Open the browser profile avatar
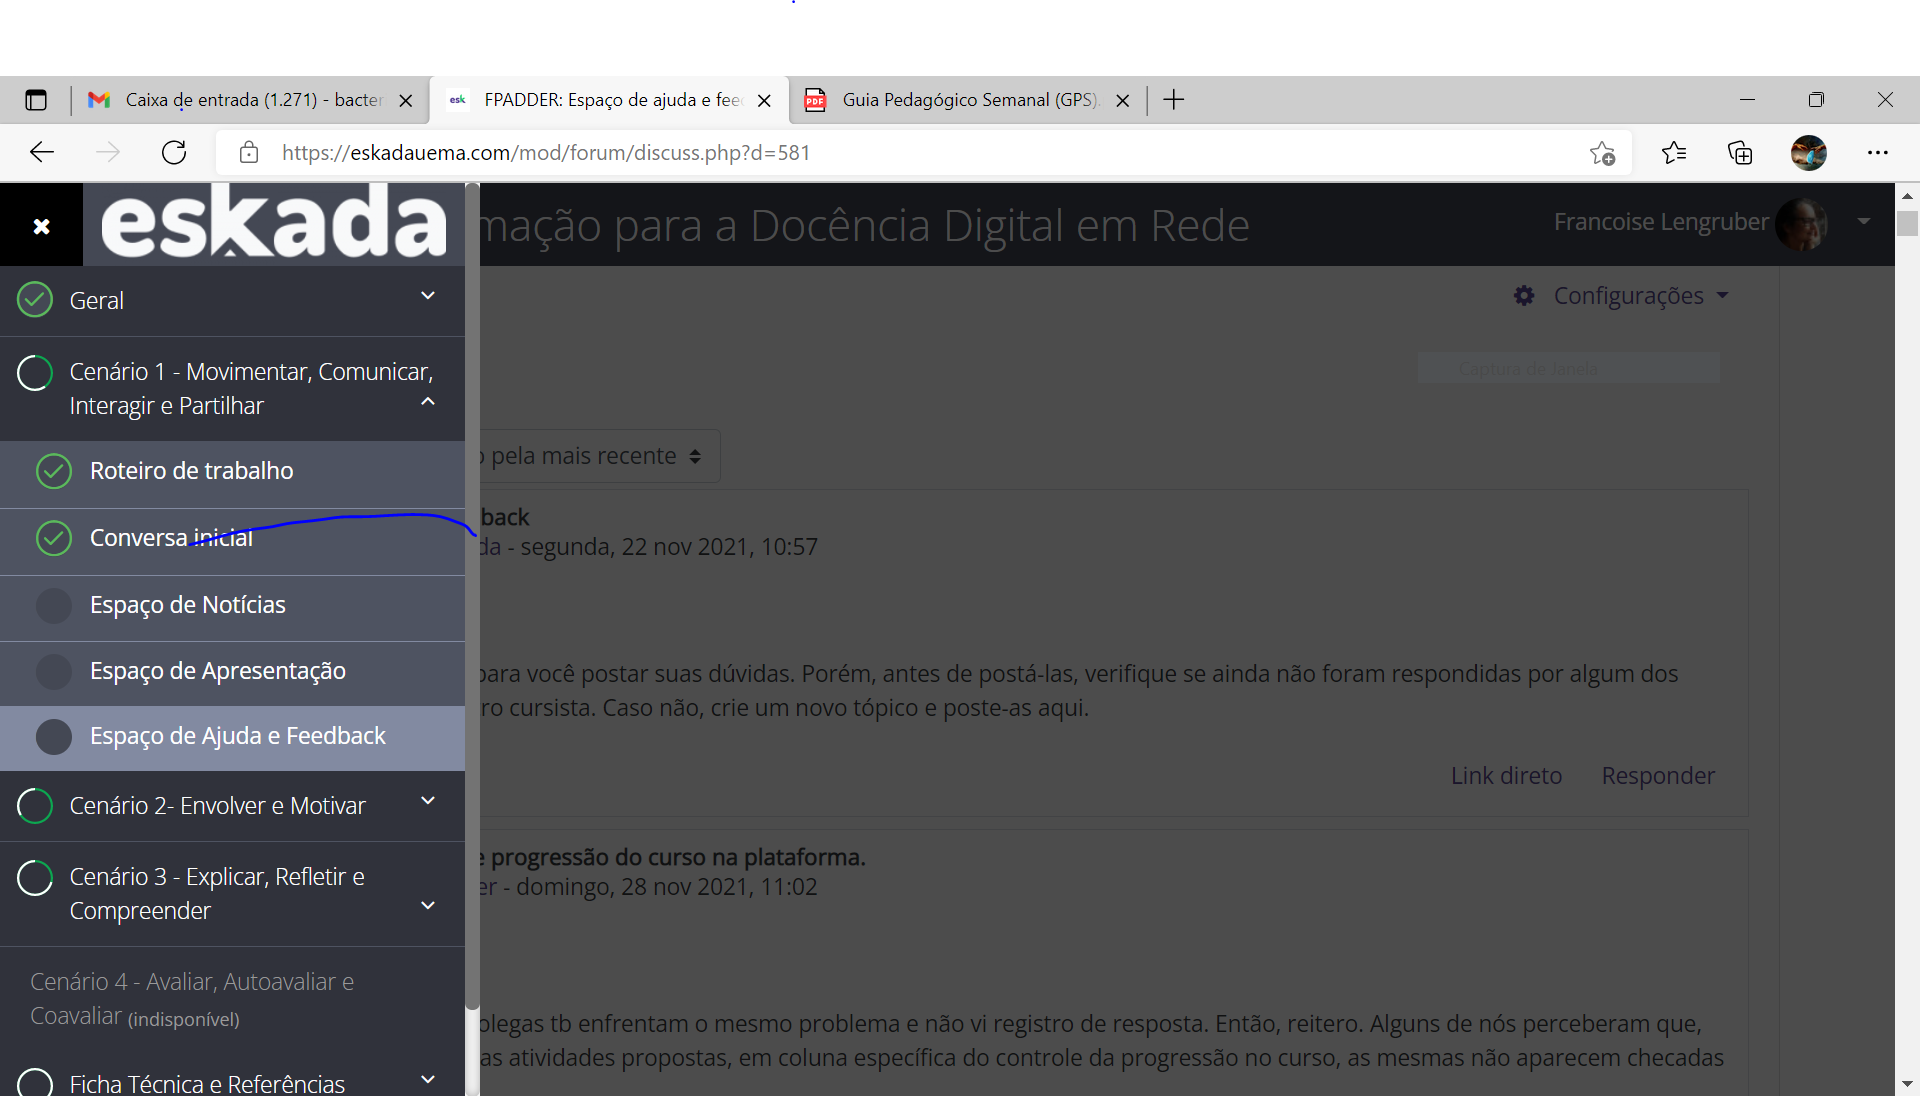The width and height of the screenshot is (1920, 1096). click(1808, 153)
